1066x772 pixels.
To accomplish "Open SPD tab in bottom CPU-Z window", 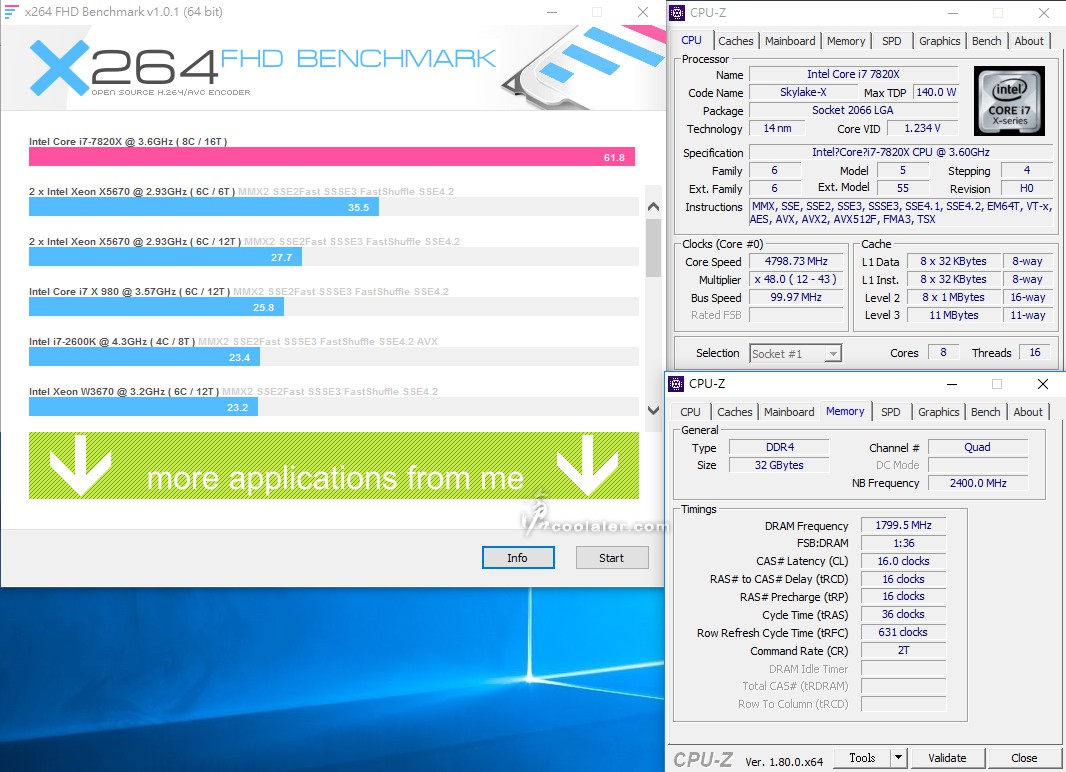I will click(891, 412).
